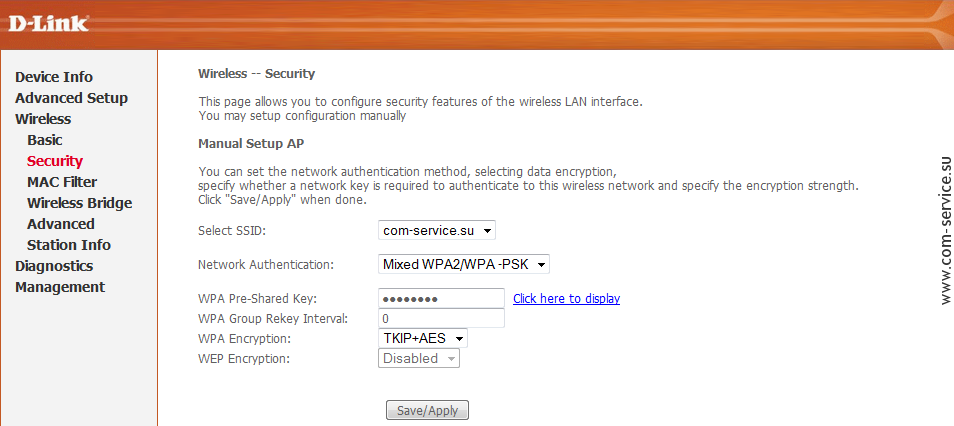Expand the WPA Encryption dropdown
This screenshot has width=954, height=426.
pos(423,338)
